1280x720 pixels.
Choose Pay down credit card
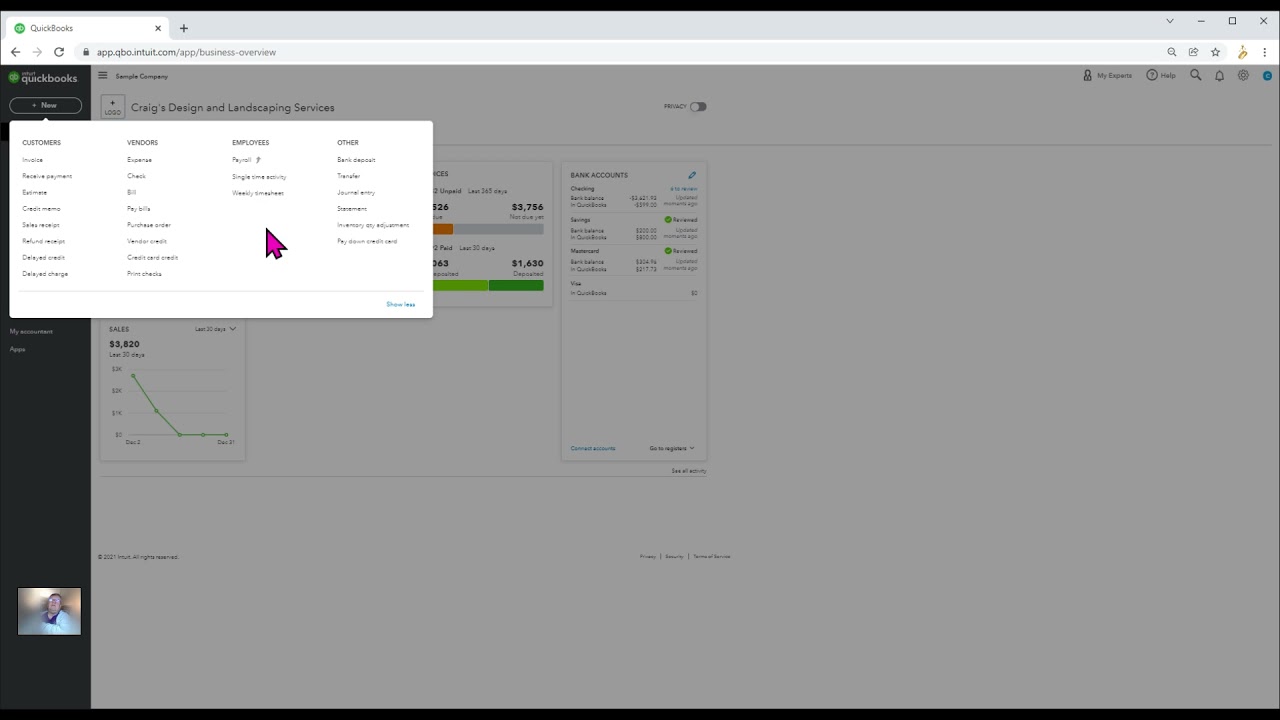[x=367, y=241]
